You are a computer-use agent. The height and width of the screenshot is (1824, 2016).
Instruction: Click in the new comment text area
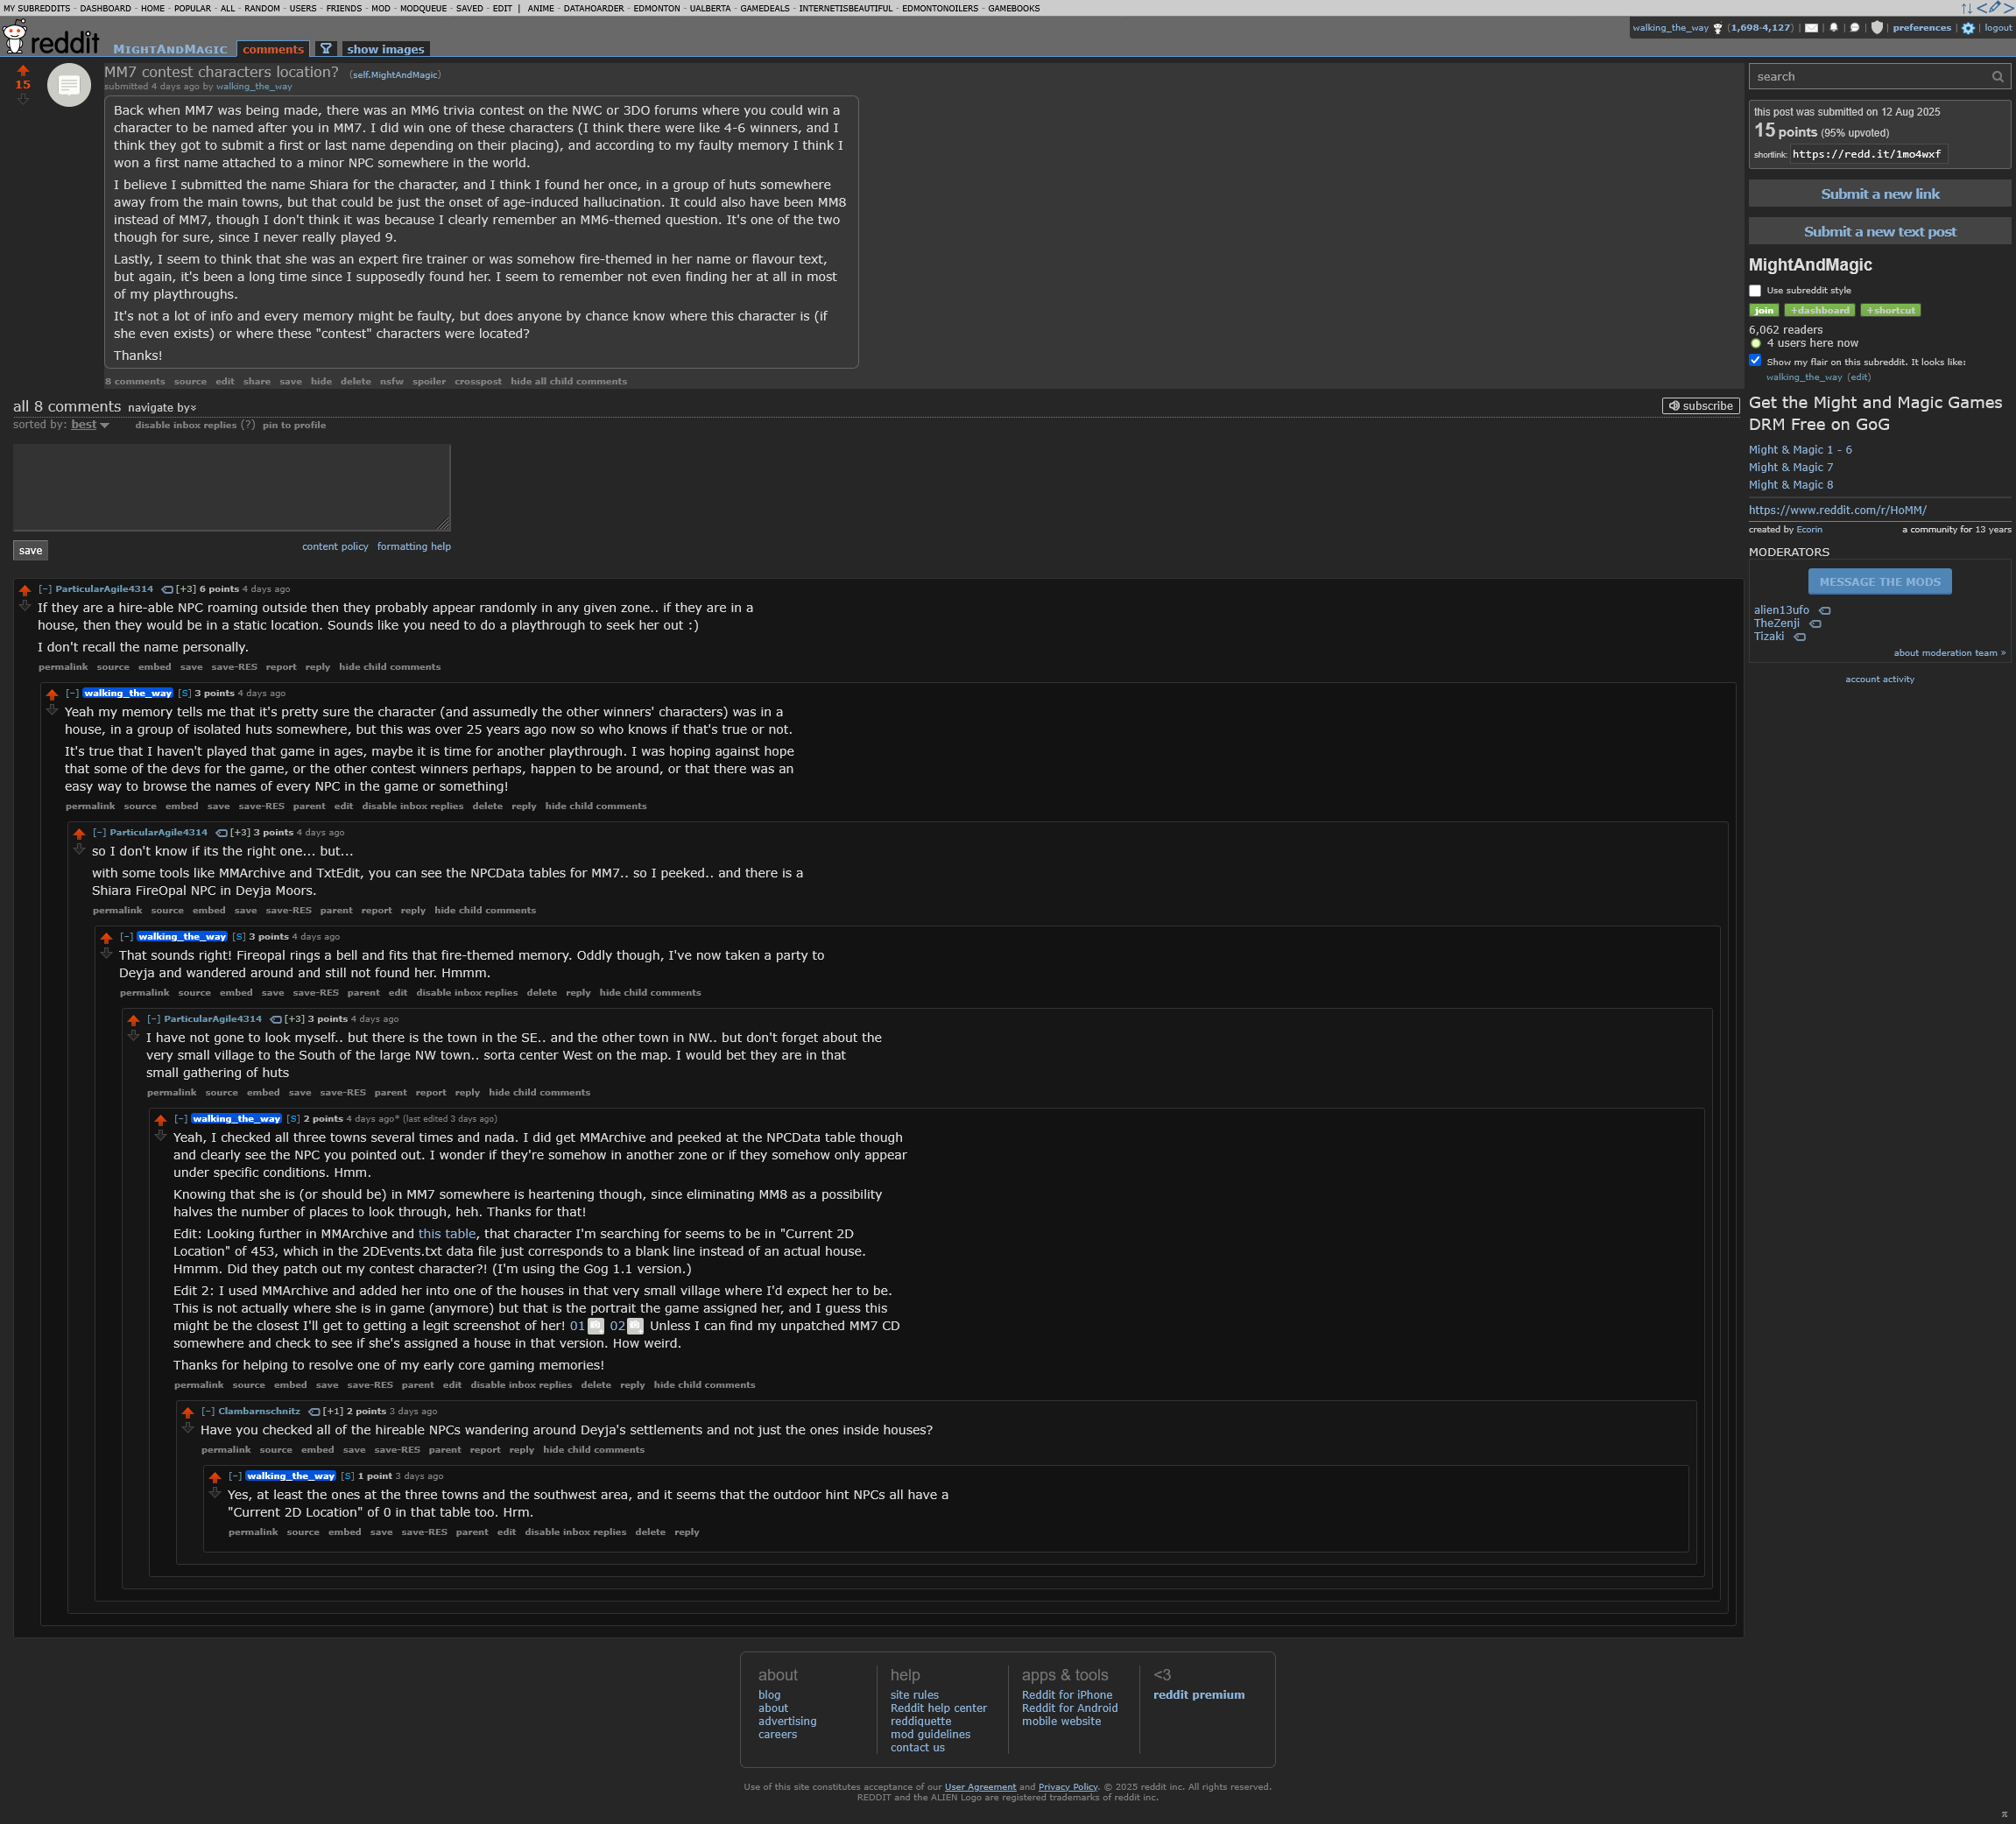pos(232,488)
